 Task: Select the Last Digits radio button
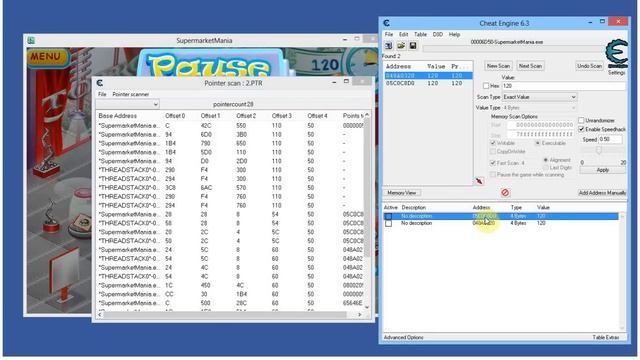click(546, 168)
